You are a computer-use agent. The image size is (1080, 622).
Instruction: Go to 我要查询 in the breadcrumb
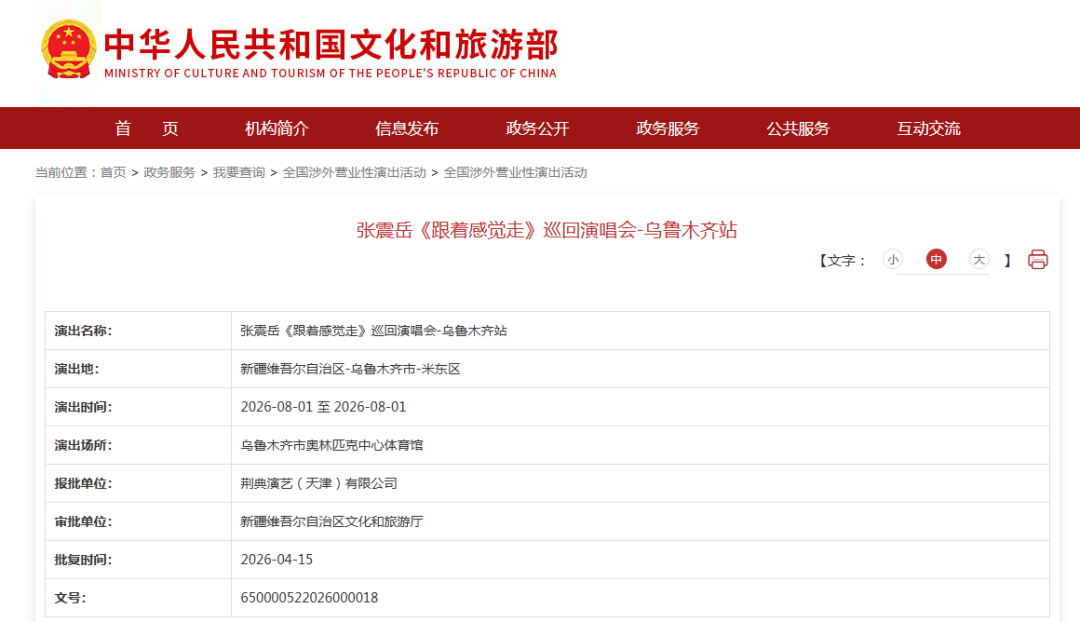point(239,172)
